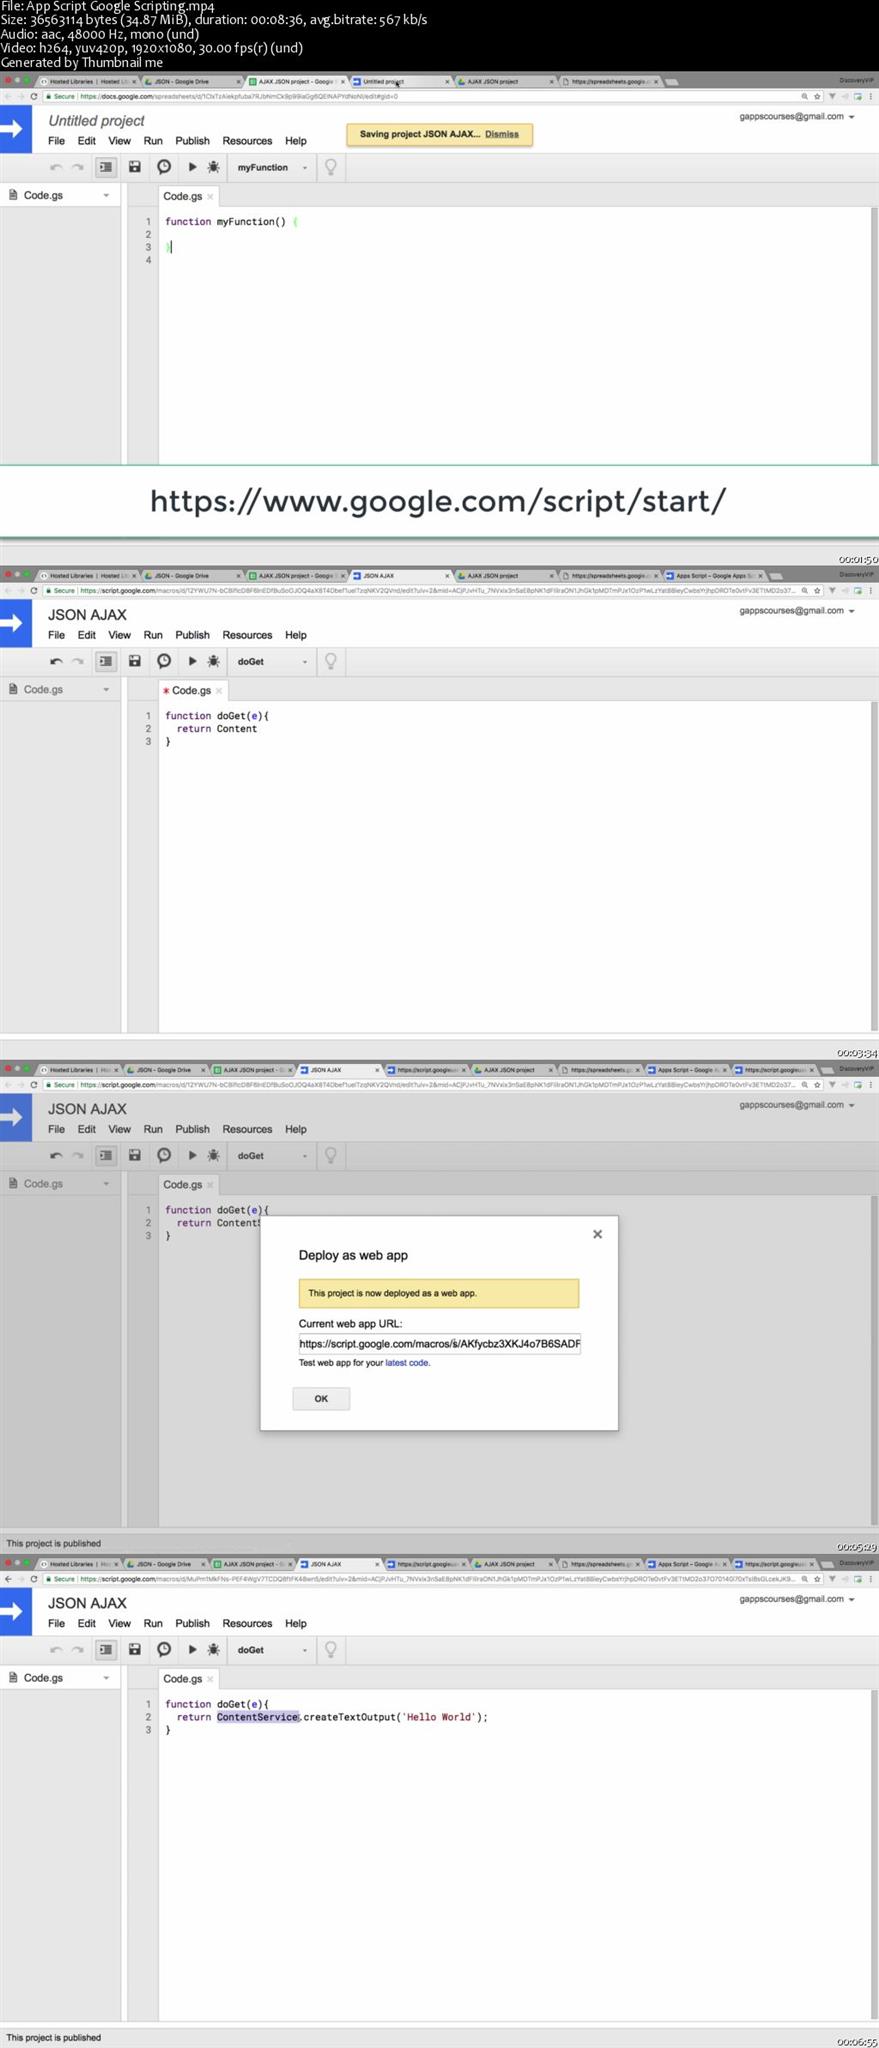
Task: Click Save icon behind Deploy as web app dialog
Action: [x=135, y=1155]
